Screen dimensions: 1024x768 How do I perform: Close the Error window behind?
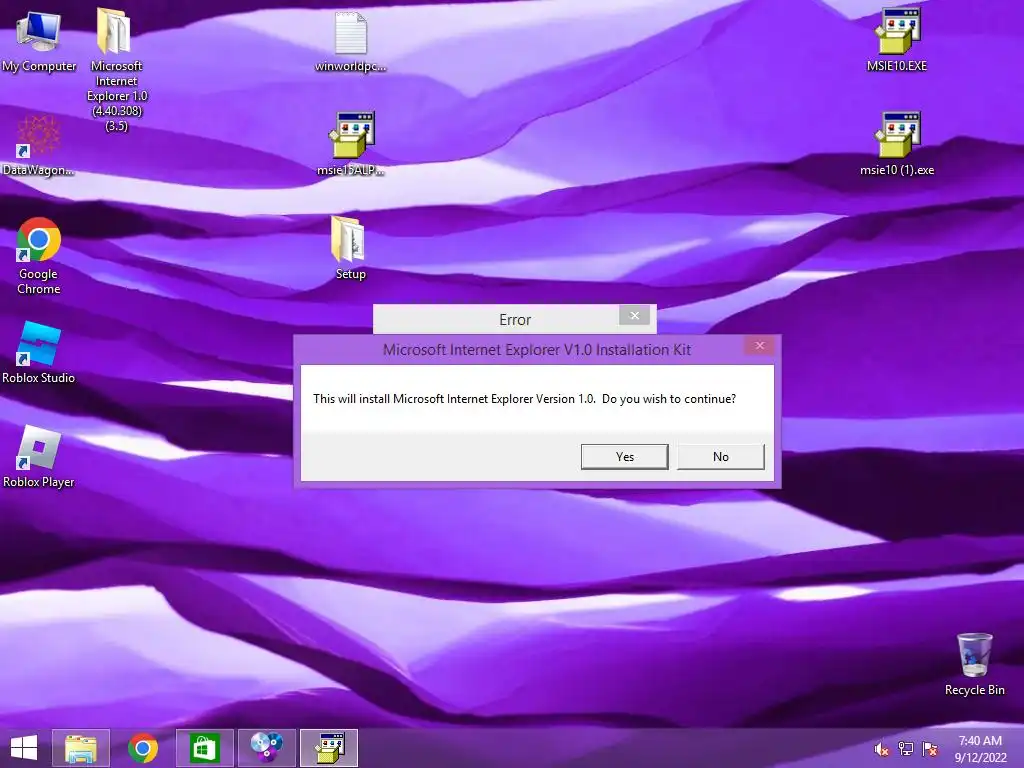[634, 315]
